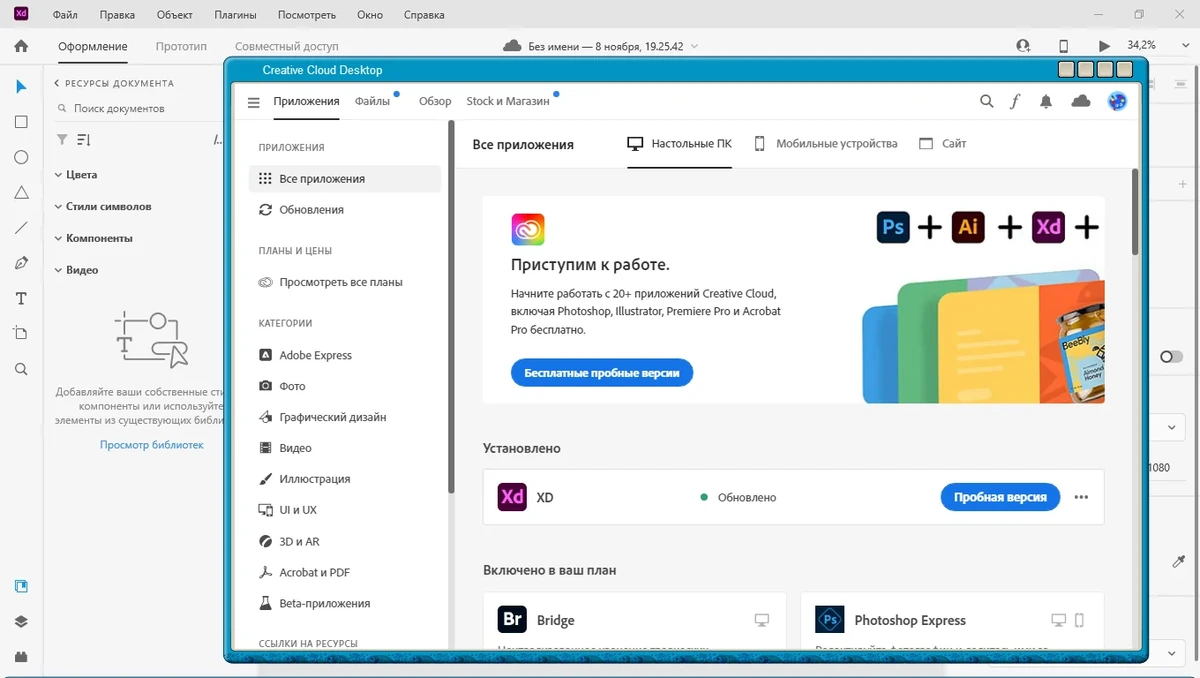
Task: Open the Libraries panel icon in XD
Action: 21,586
